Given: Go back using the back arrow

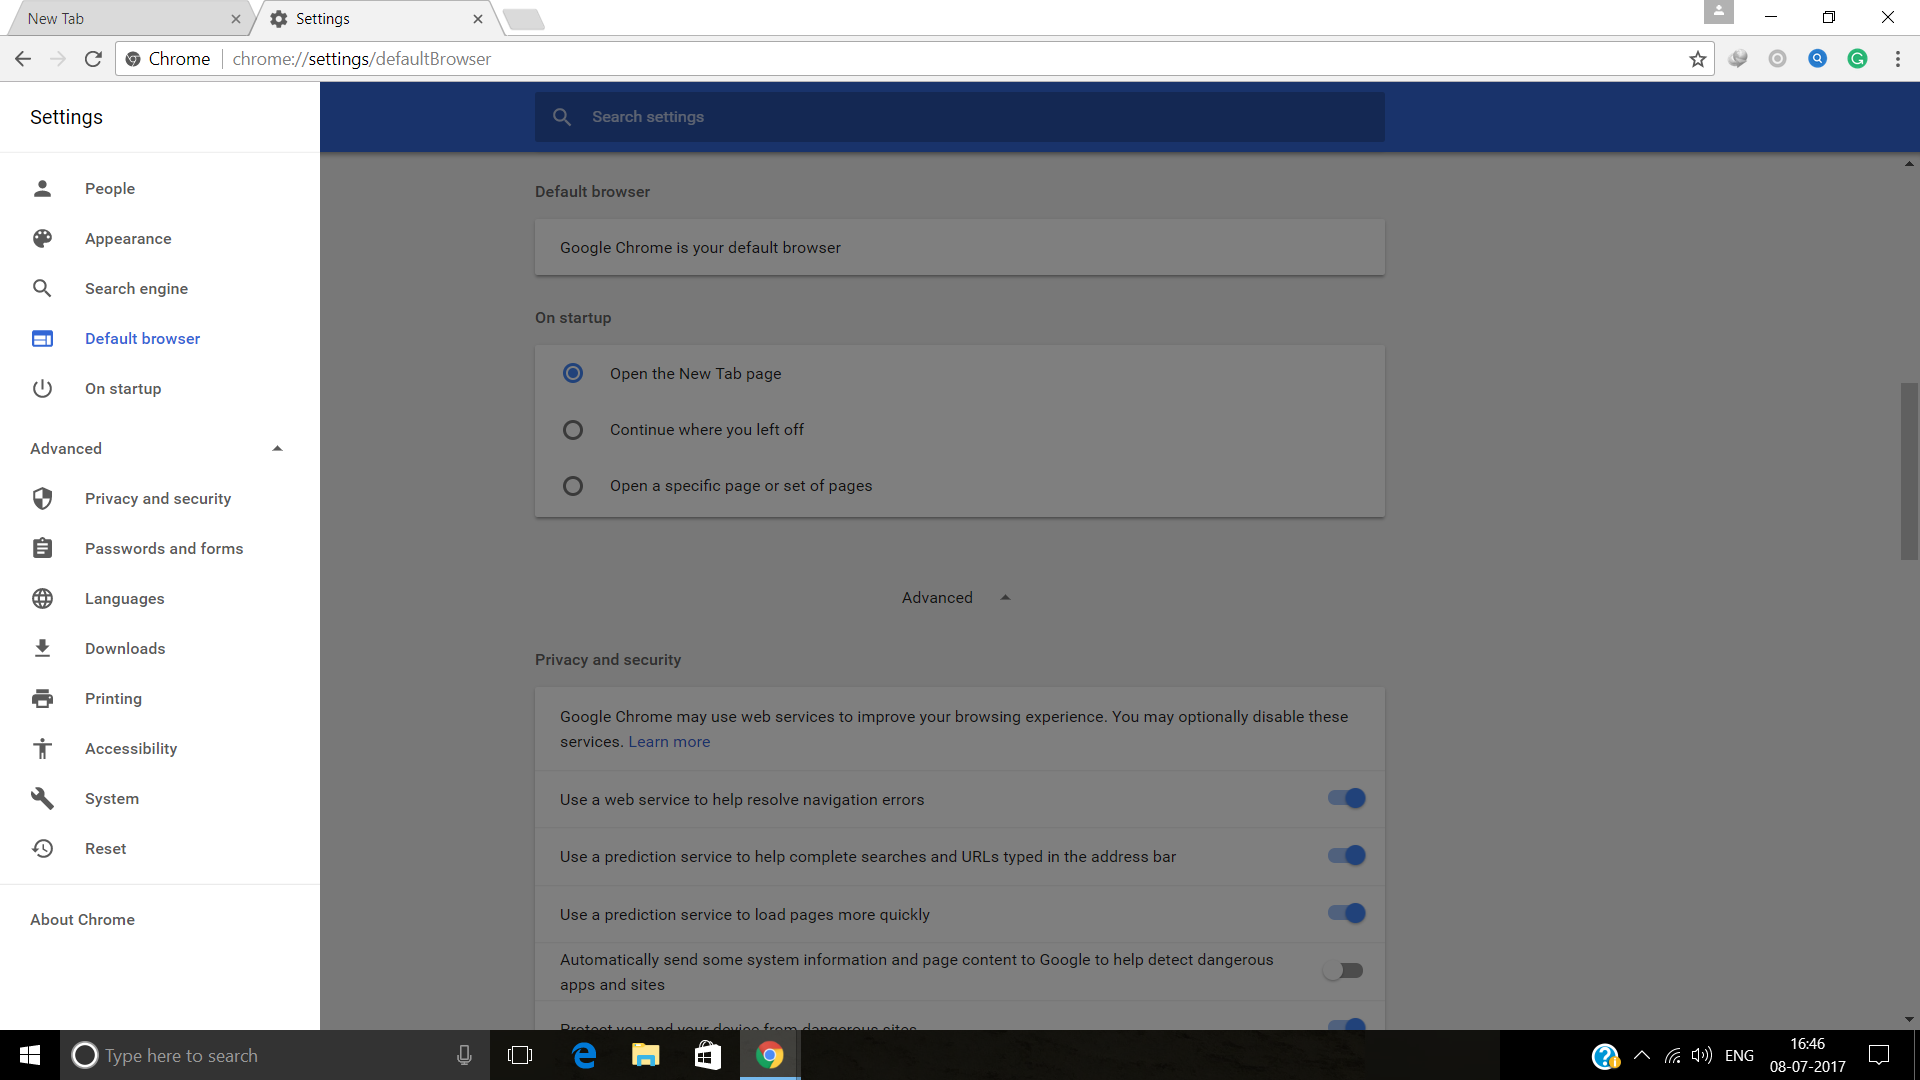Looking at the screenshot, I should 23,59.
